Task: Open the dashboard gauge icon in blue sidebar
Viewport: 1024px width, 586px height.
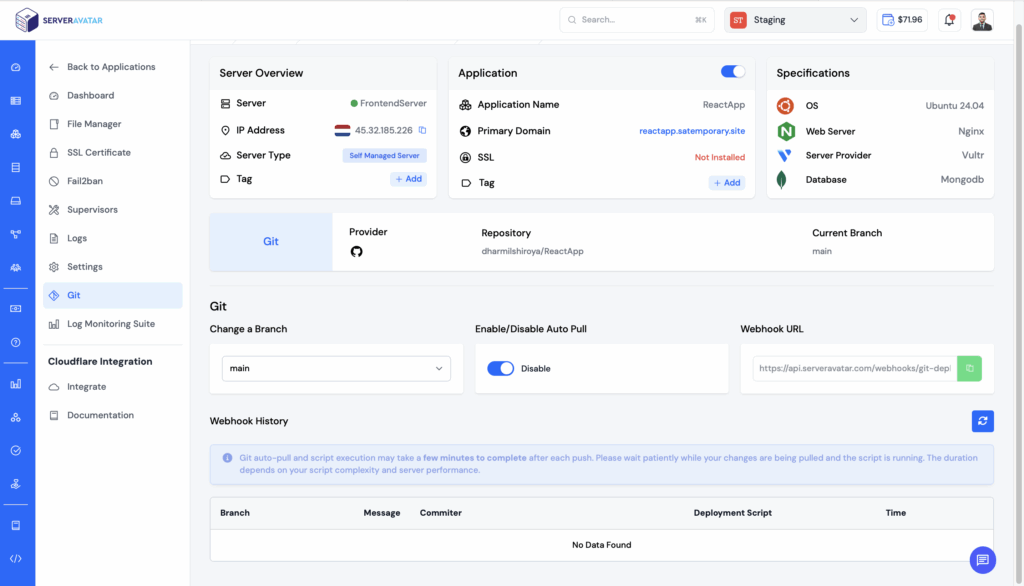Action: pyautogui.click(x=16, y=67)
